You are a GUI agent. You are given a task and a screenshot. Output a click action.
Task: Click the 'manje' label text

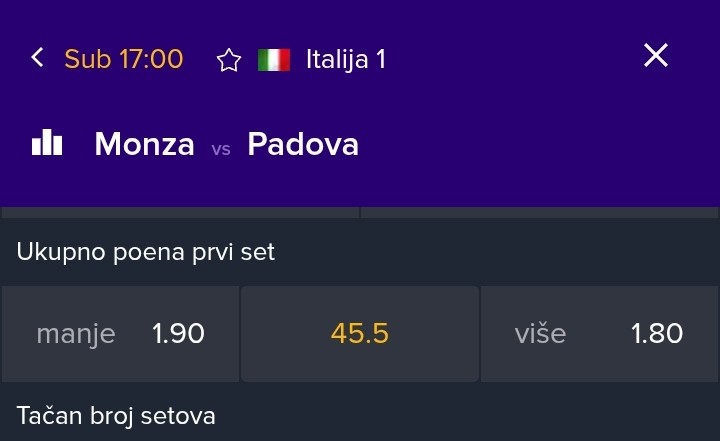(76, 334)
